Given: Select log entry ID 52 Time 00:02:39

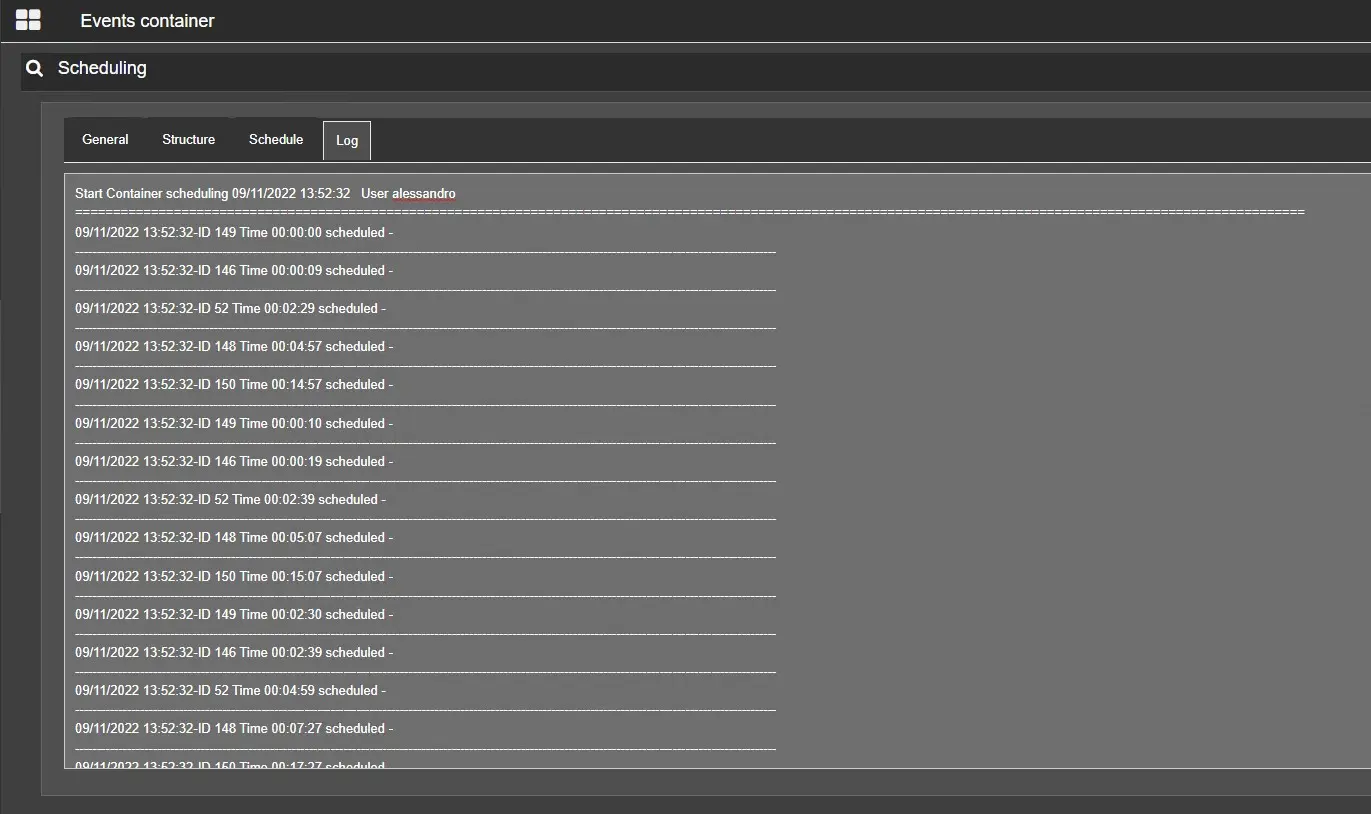Looking at the screenshot, I should click(230, 499).
